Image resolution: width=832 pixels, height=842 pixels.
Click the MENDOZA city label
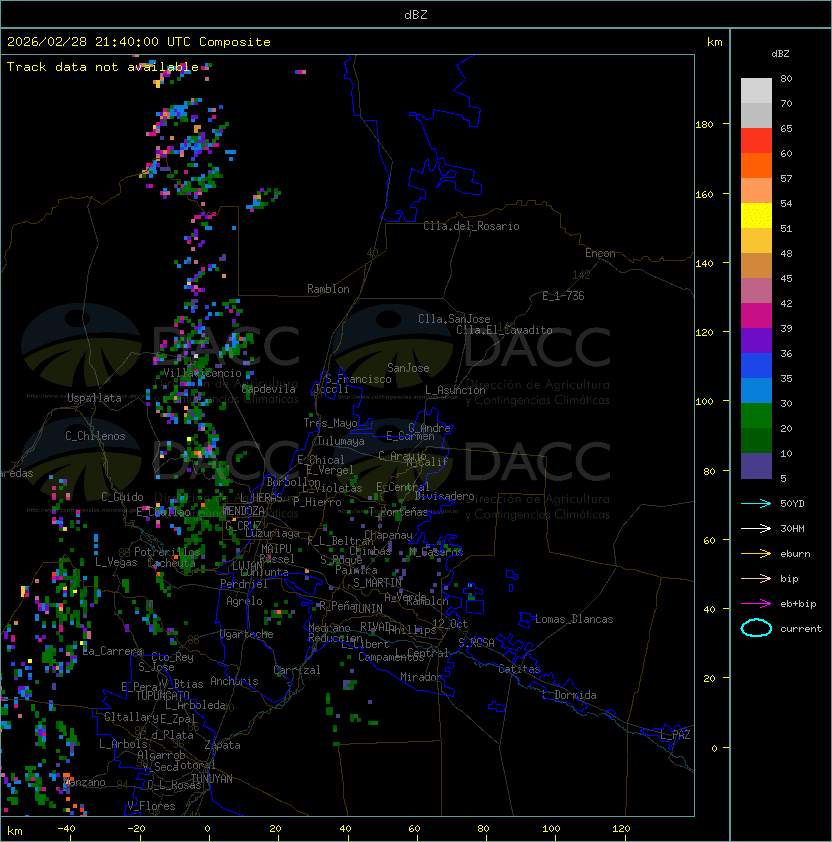244,510
